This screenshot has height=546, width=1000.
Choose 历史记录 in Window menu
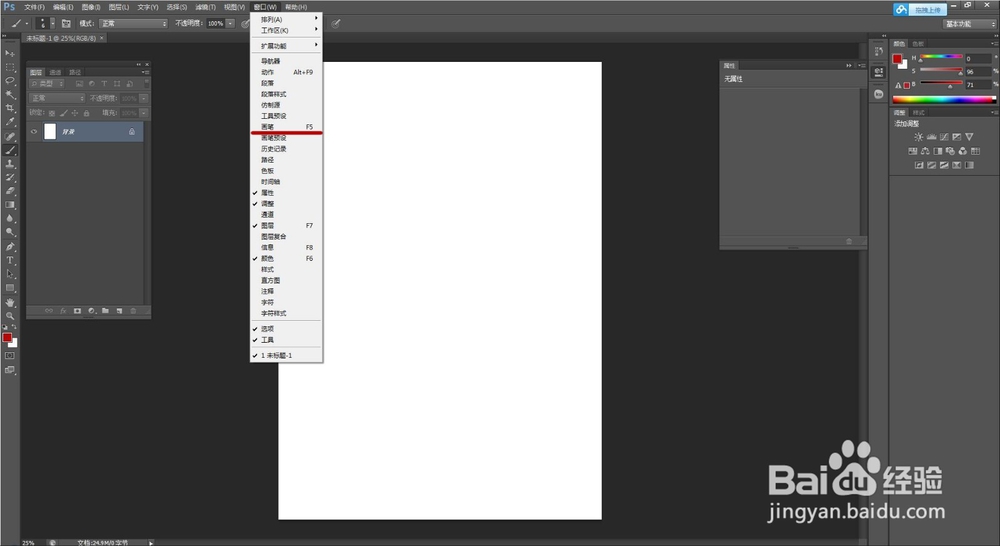[286, 149]
